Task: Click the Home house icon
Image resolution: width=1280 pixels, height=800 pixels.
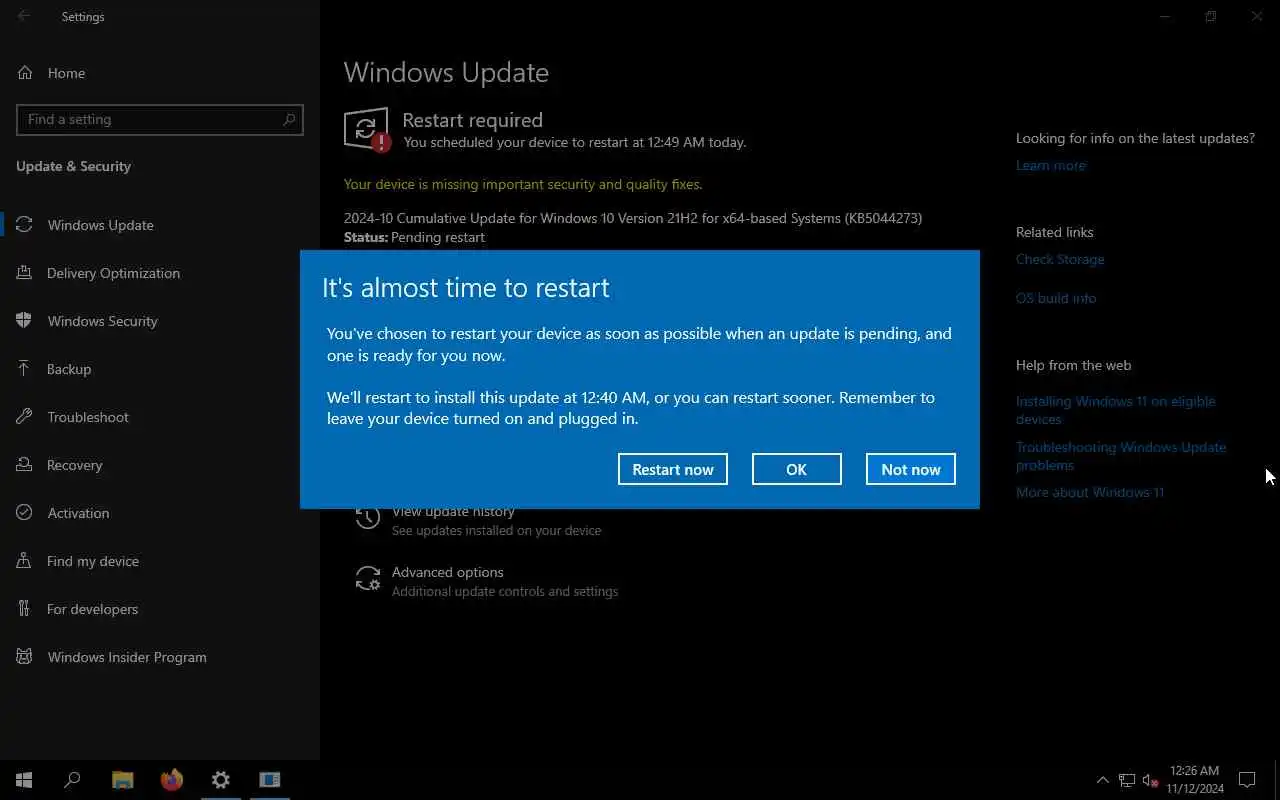Action: point(25,73)
